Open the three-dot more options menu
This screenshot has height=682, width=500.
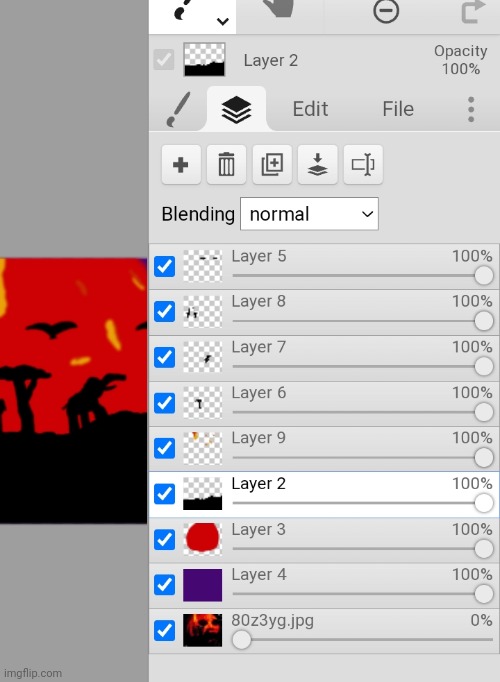(x=471, y=109)
